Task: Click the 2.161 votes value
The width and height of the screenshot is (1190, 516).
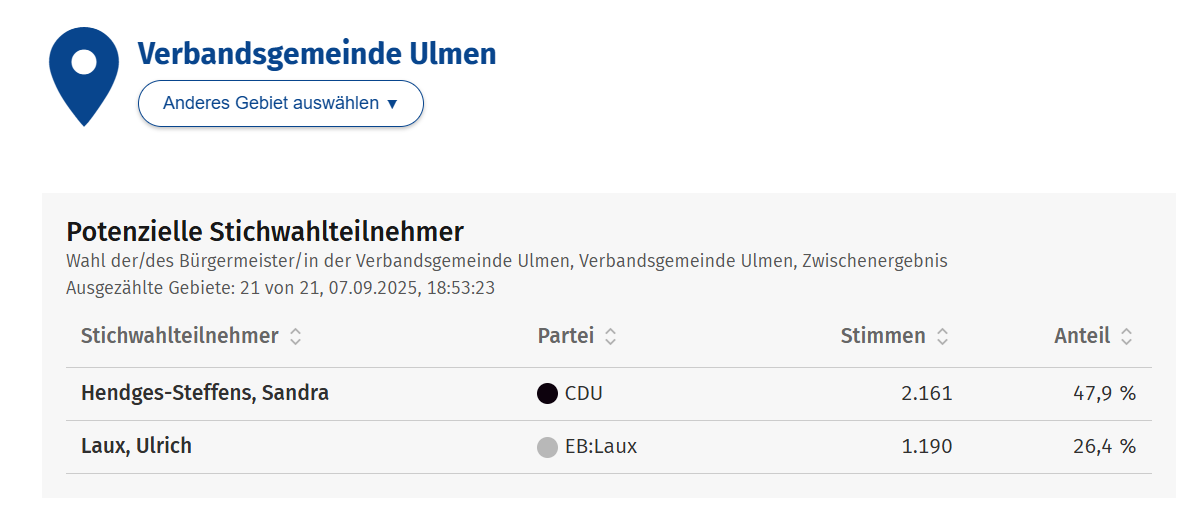Action: click(926, 394)
